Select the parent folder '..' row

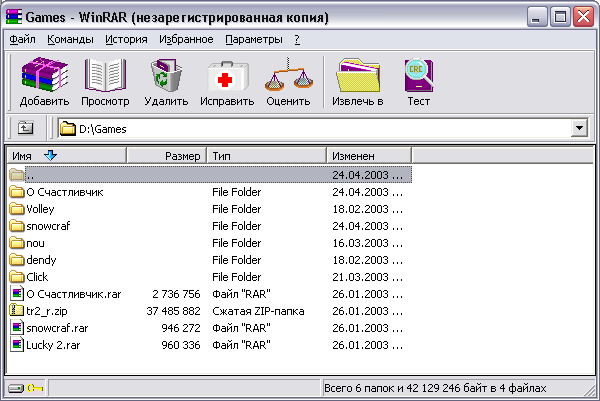[x=210, y=175]
